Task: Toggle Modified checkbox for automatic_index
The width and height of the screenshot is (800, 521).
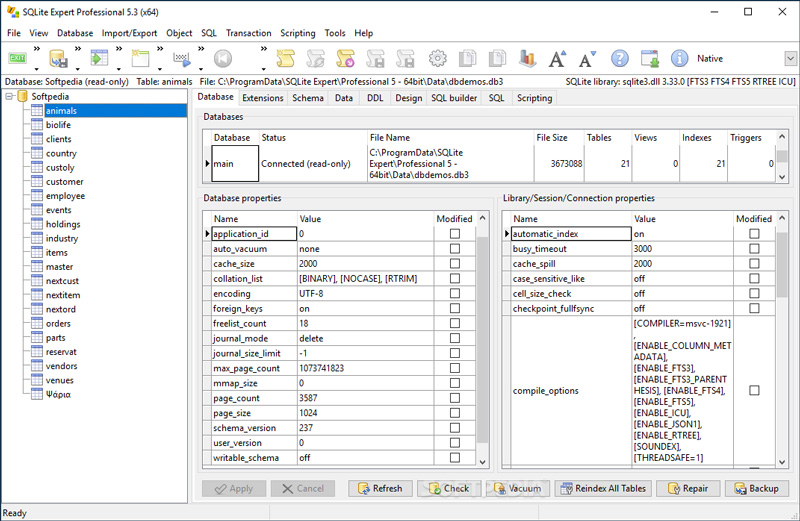Action: point(754,234)
